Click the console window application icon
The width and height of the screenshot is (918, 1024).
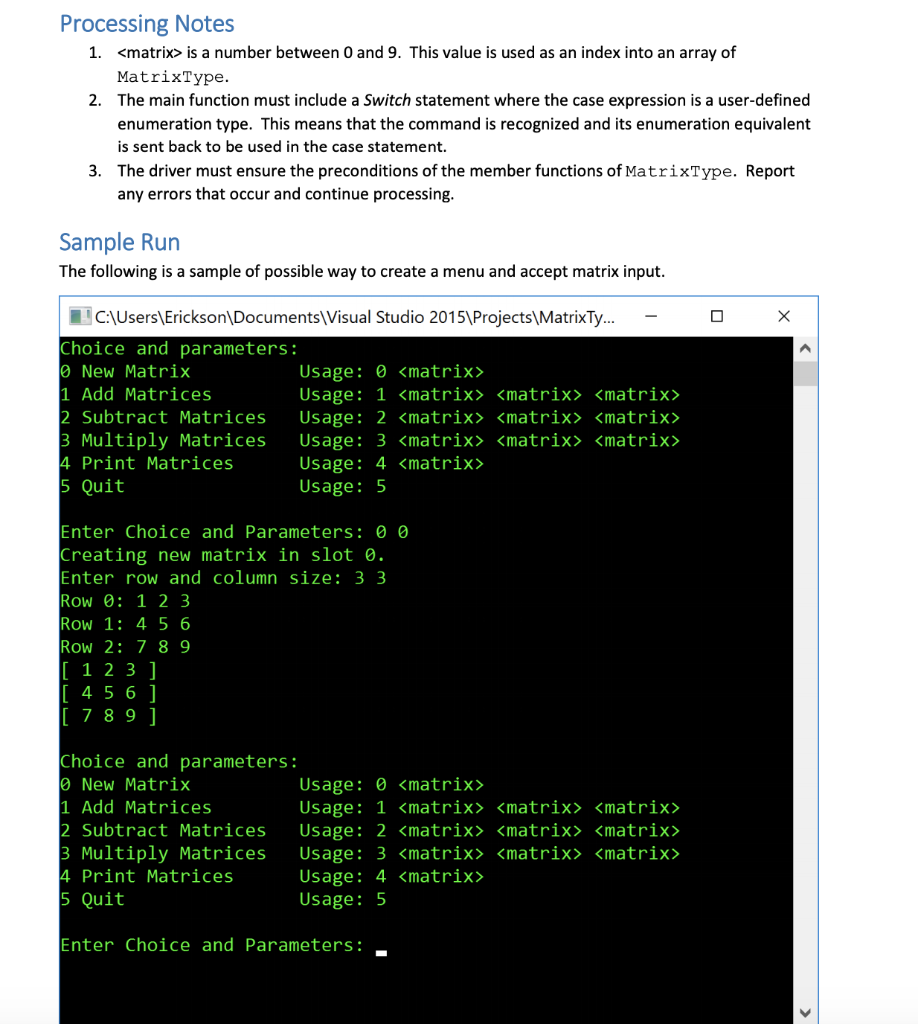pyautogui.click(x=80, y=317)
